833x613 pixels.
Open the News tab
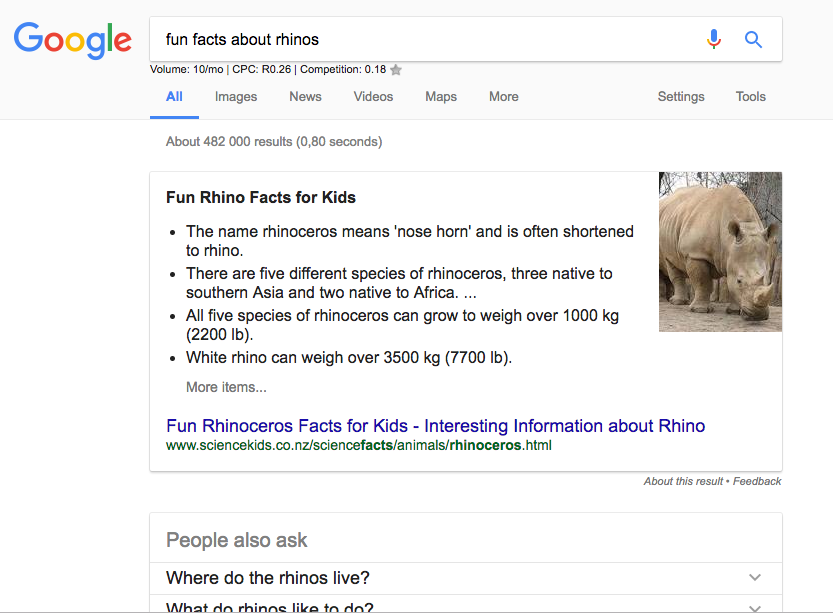tap(305, 97)
